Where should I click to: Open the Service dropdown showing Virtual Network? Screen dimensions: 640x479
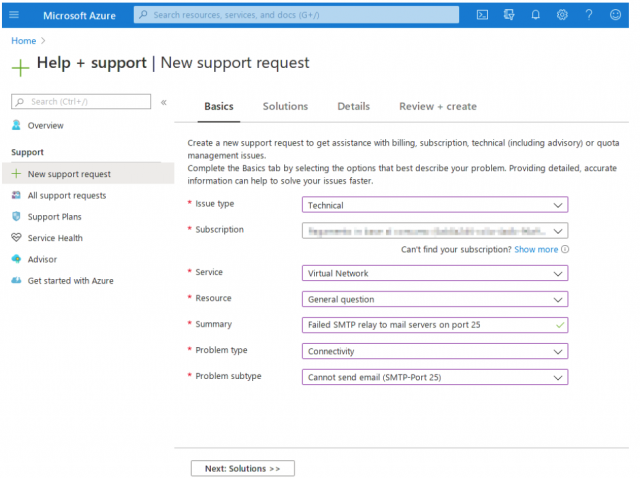[435, 273]
